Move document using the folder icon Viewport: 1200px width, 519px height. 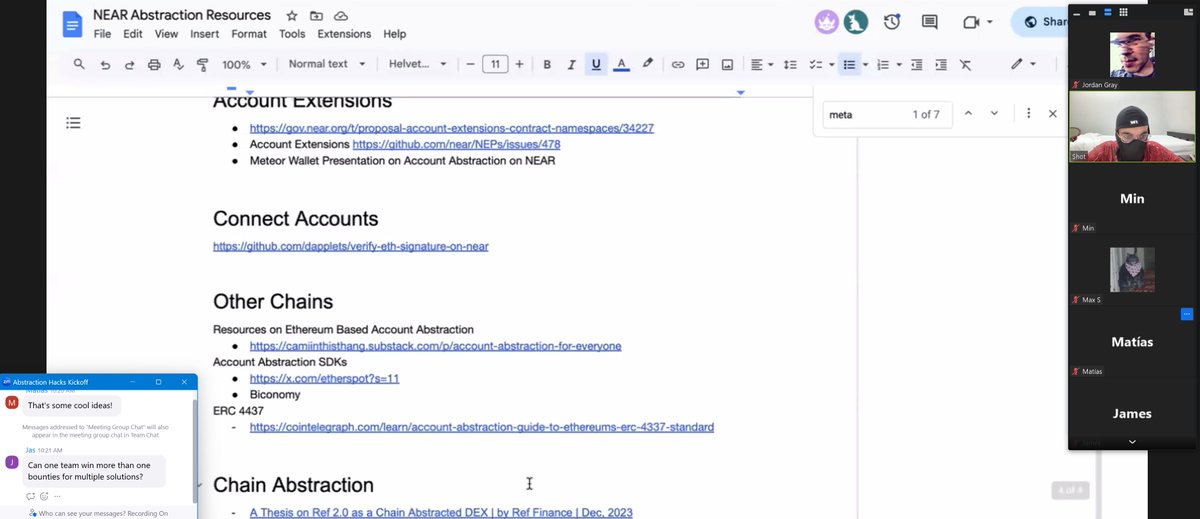click(316, 16)
